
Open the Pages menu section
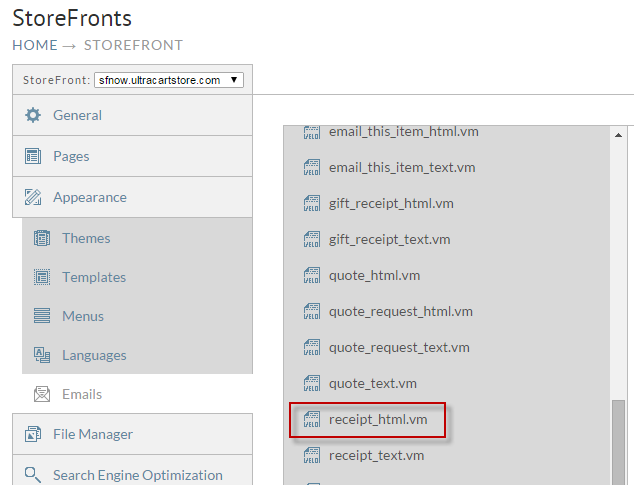tap(133, 156)
